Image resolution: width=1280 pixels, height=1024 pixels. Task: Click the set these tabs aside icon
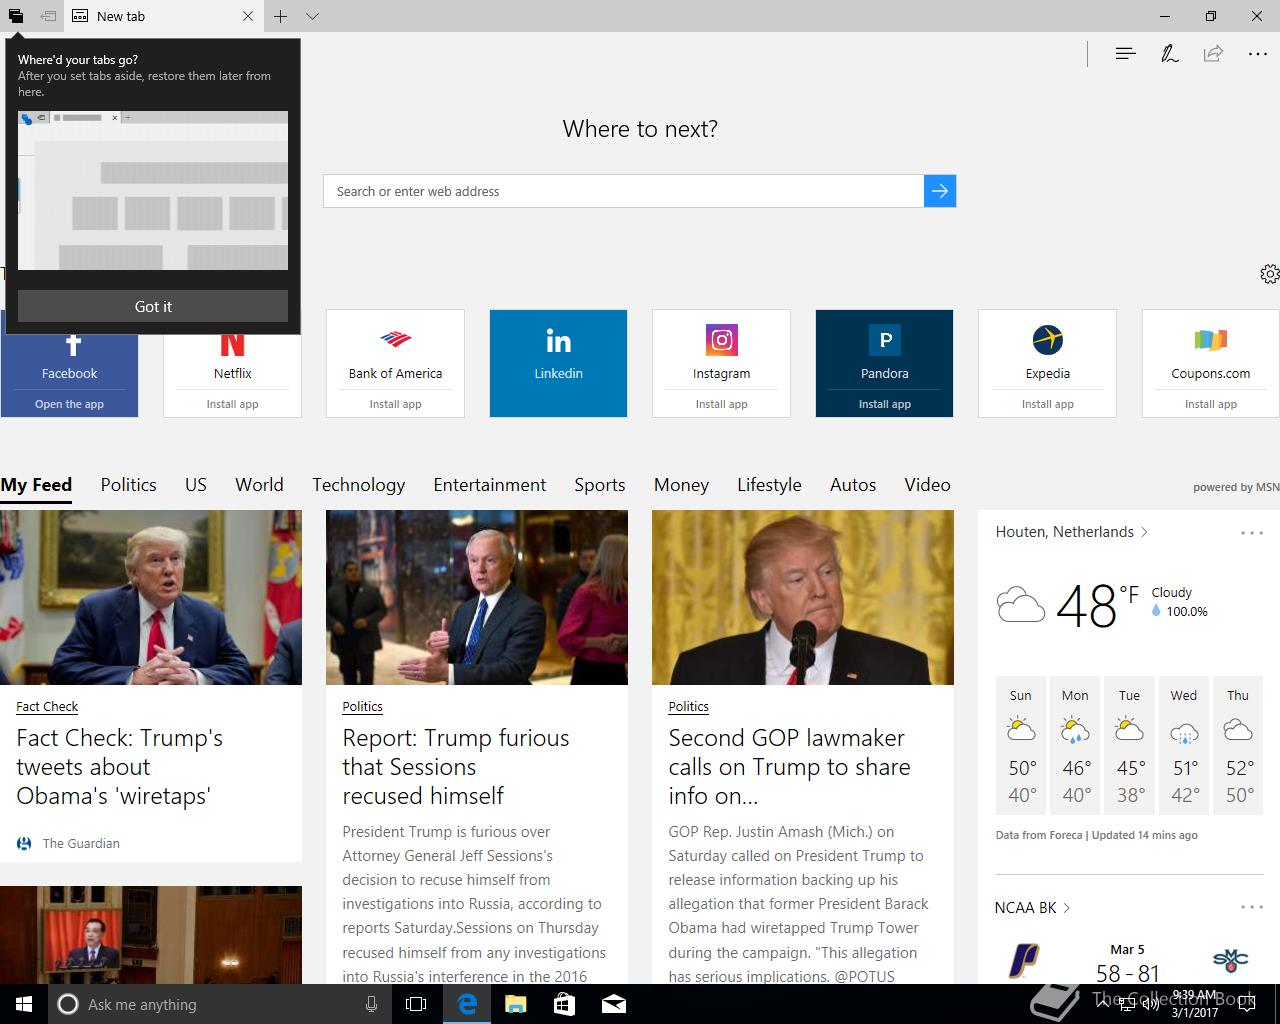point(48,16)
